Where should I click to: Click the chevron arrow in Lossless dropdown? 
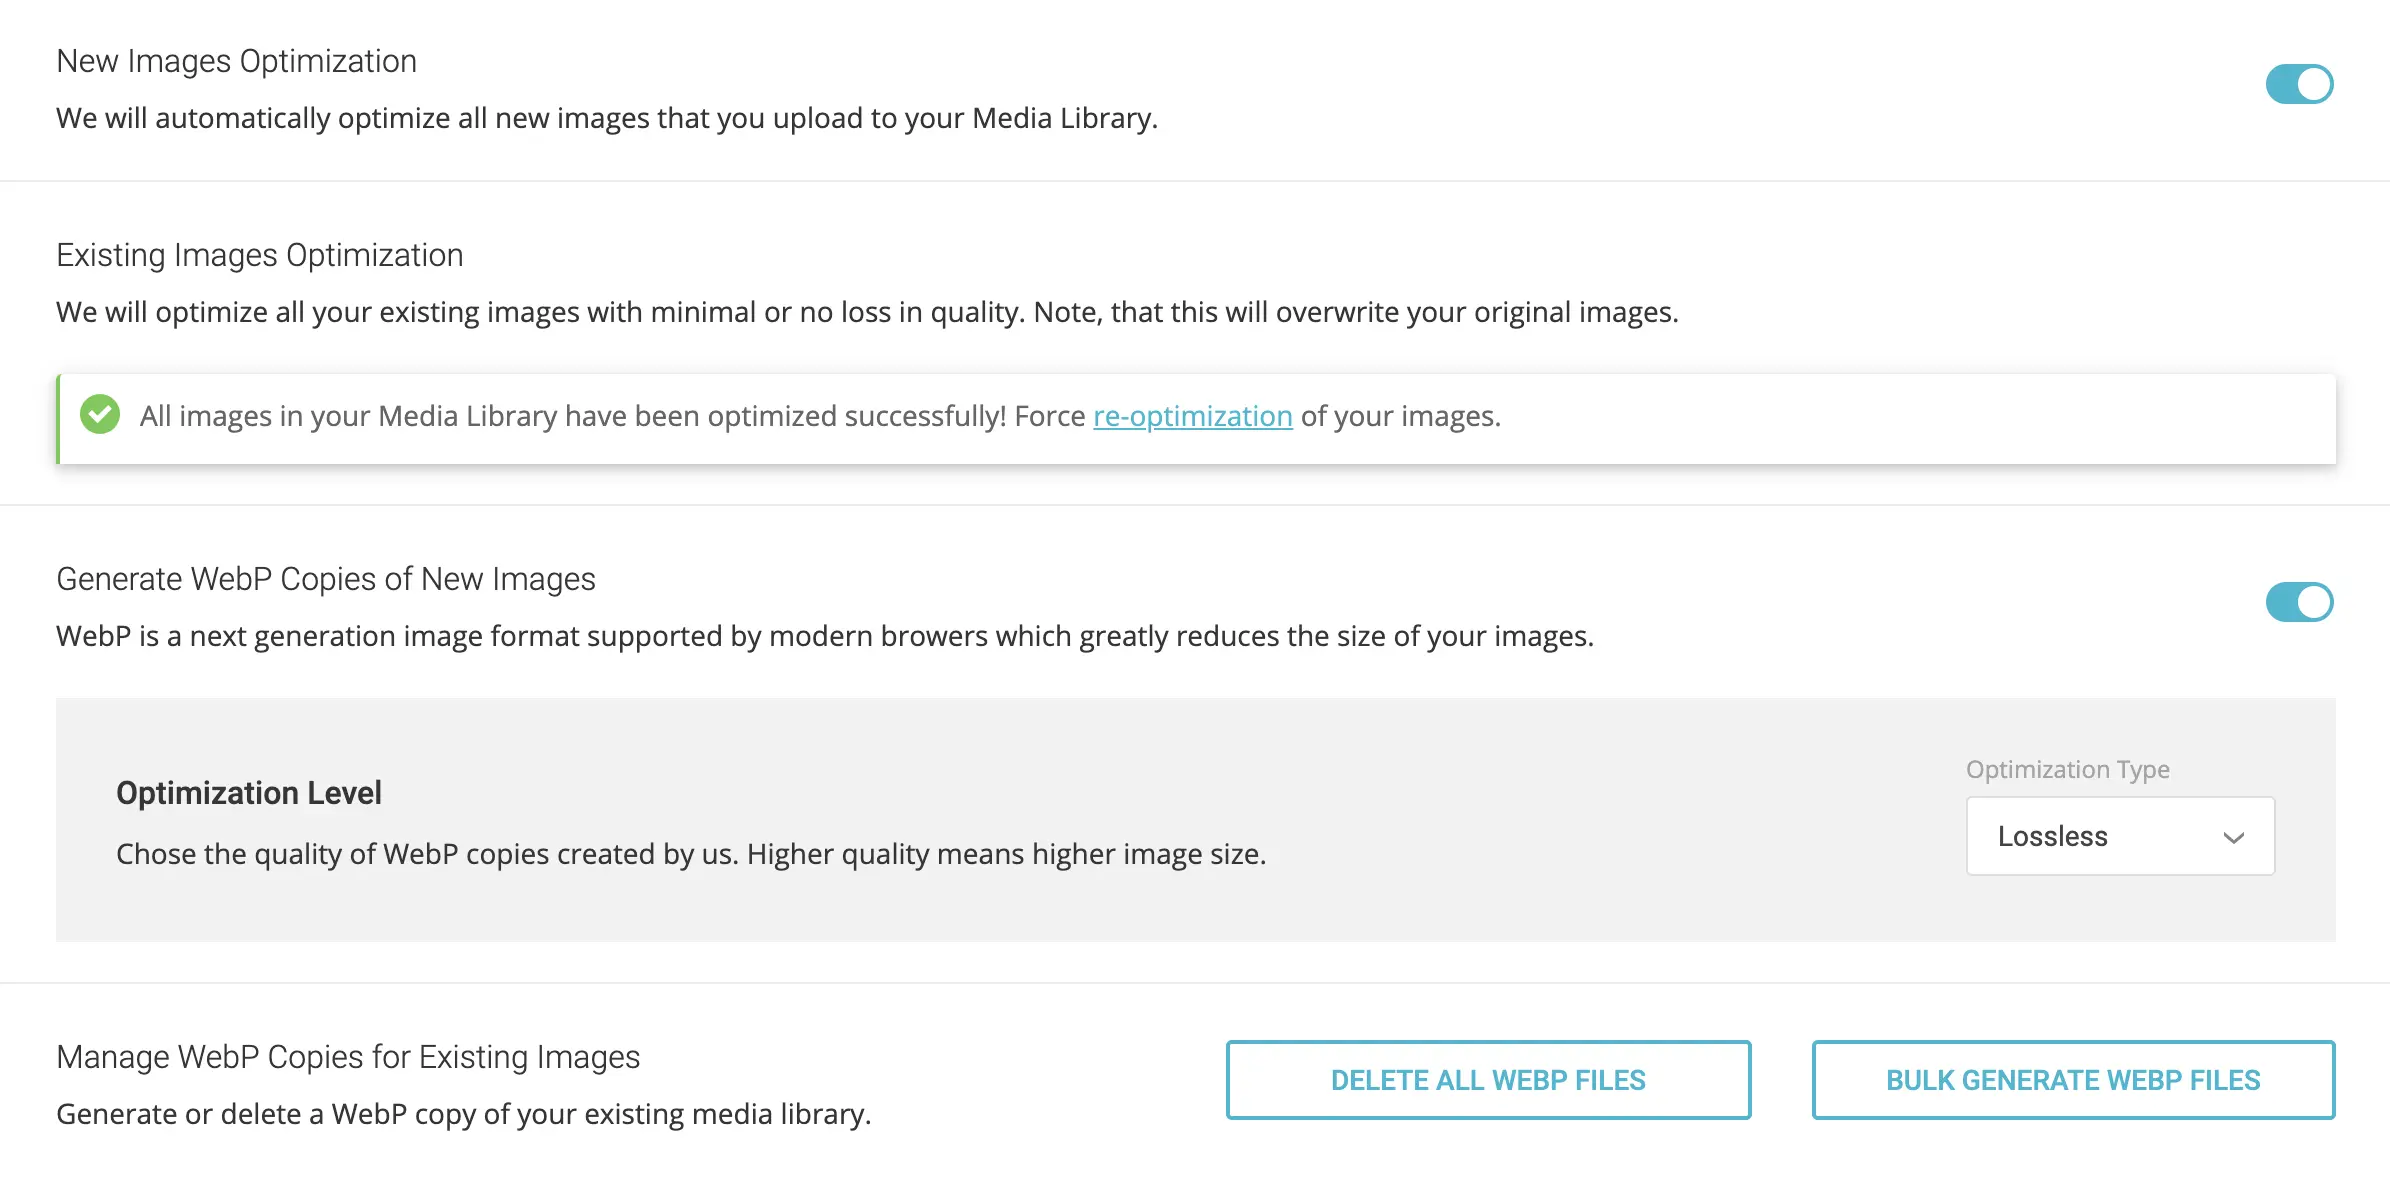[2233, 838]
